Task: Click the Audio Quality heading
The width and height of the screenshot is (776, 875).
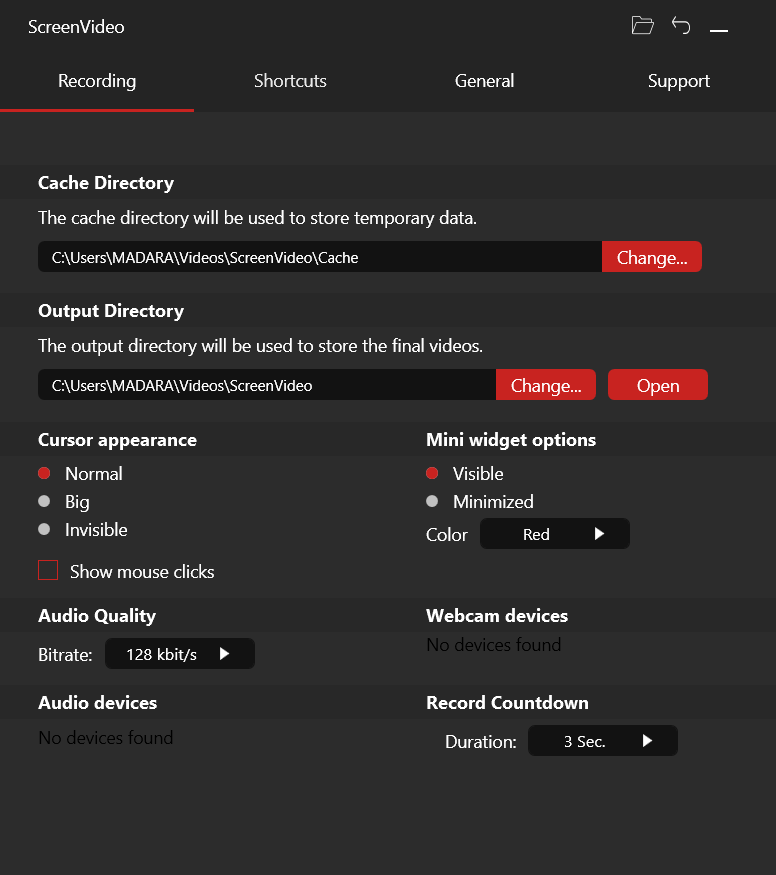Action: [x=97, y=616]
